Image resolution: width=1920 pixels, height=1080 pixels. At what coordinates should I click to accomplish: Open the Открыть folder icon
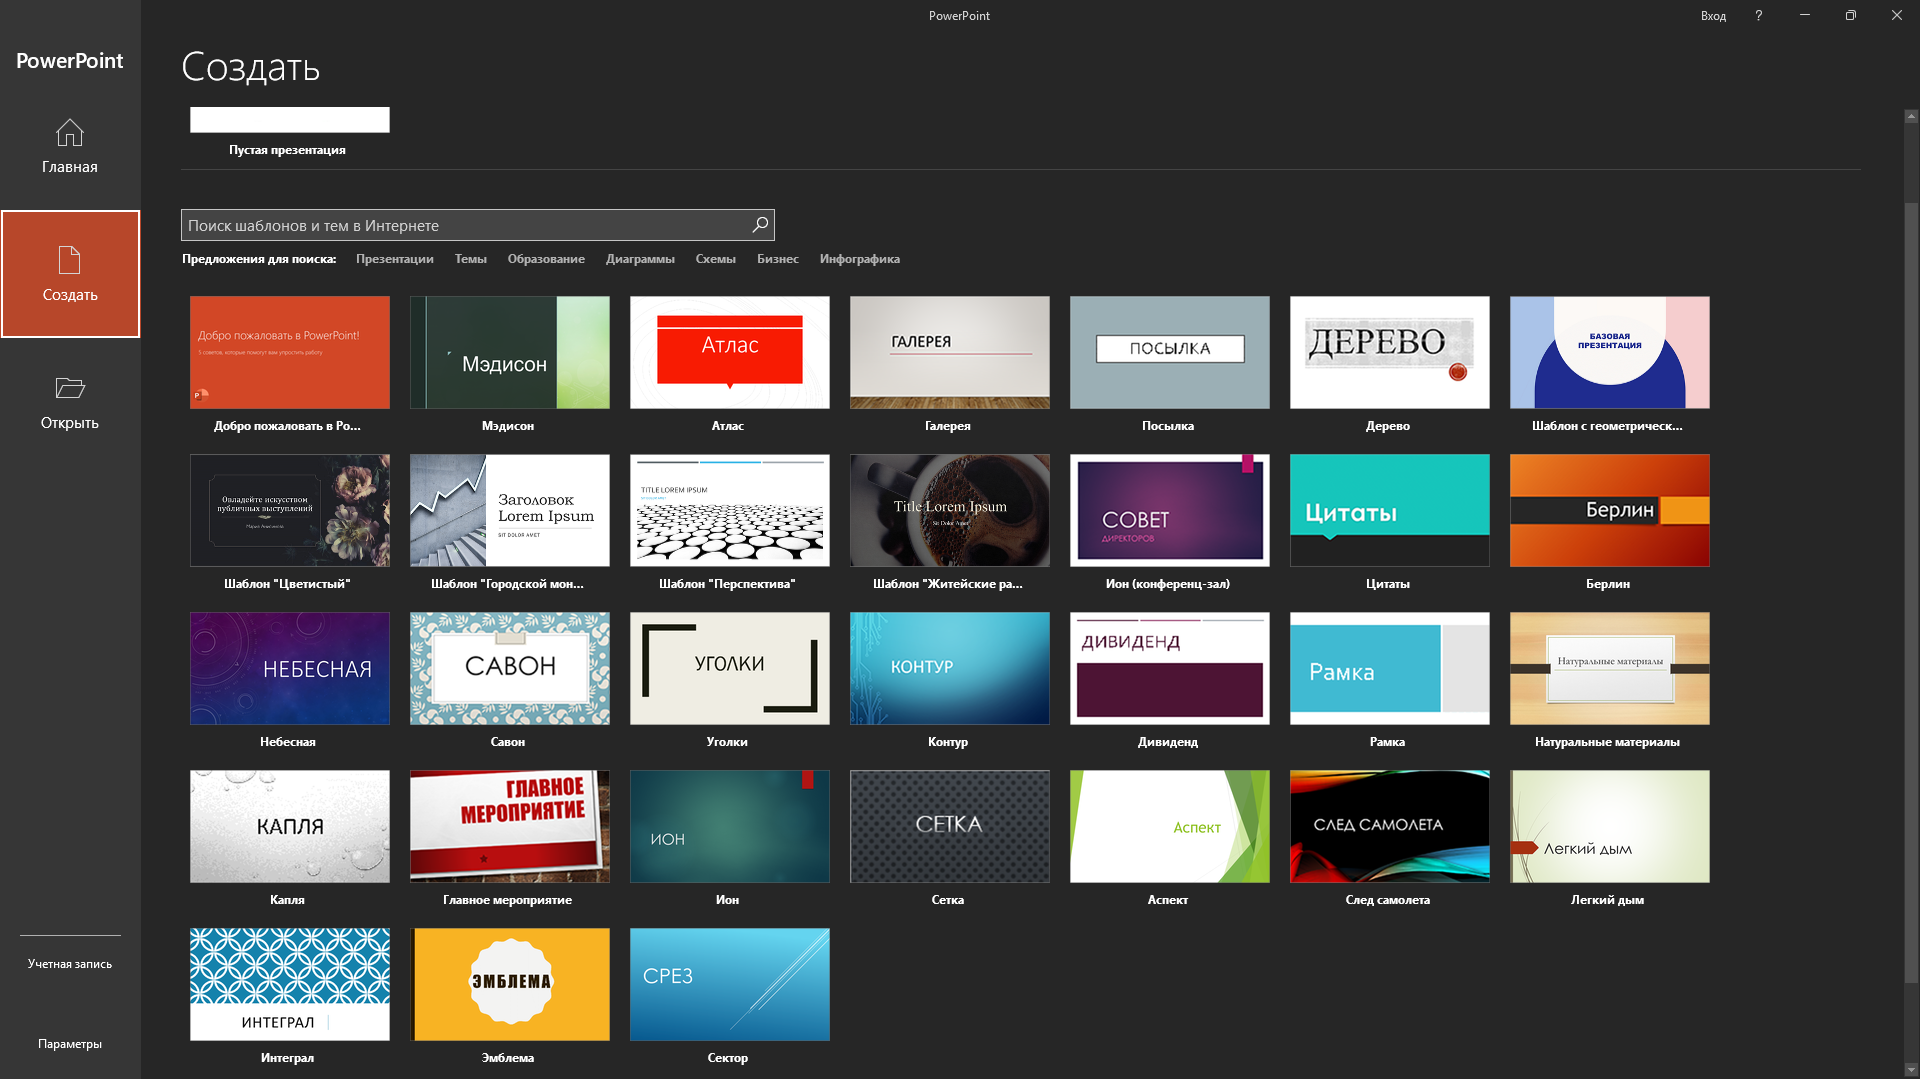(x=69, y=388)
